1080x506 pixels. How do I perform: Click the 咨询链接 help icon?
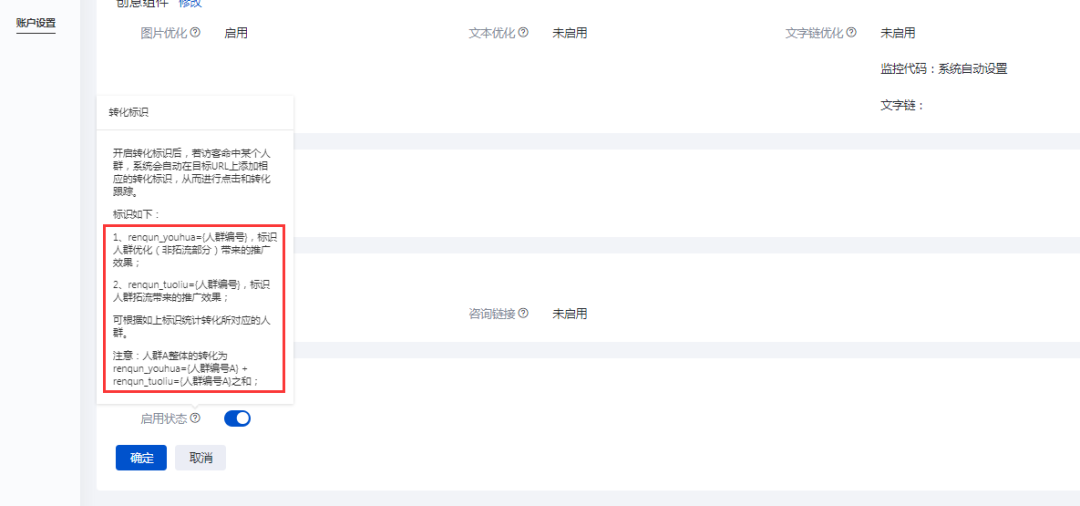pyautogui.click(x=523, y=313)
